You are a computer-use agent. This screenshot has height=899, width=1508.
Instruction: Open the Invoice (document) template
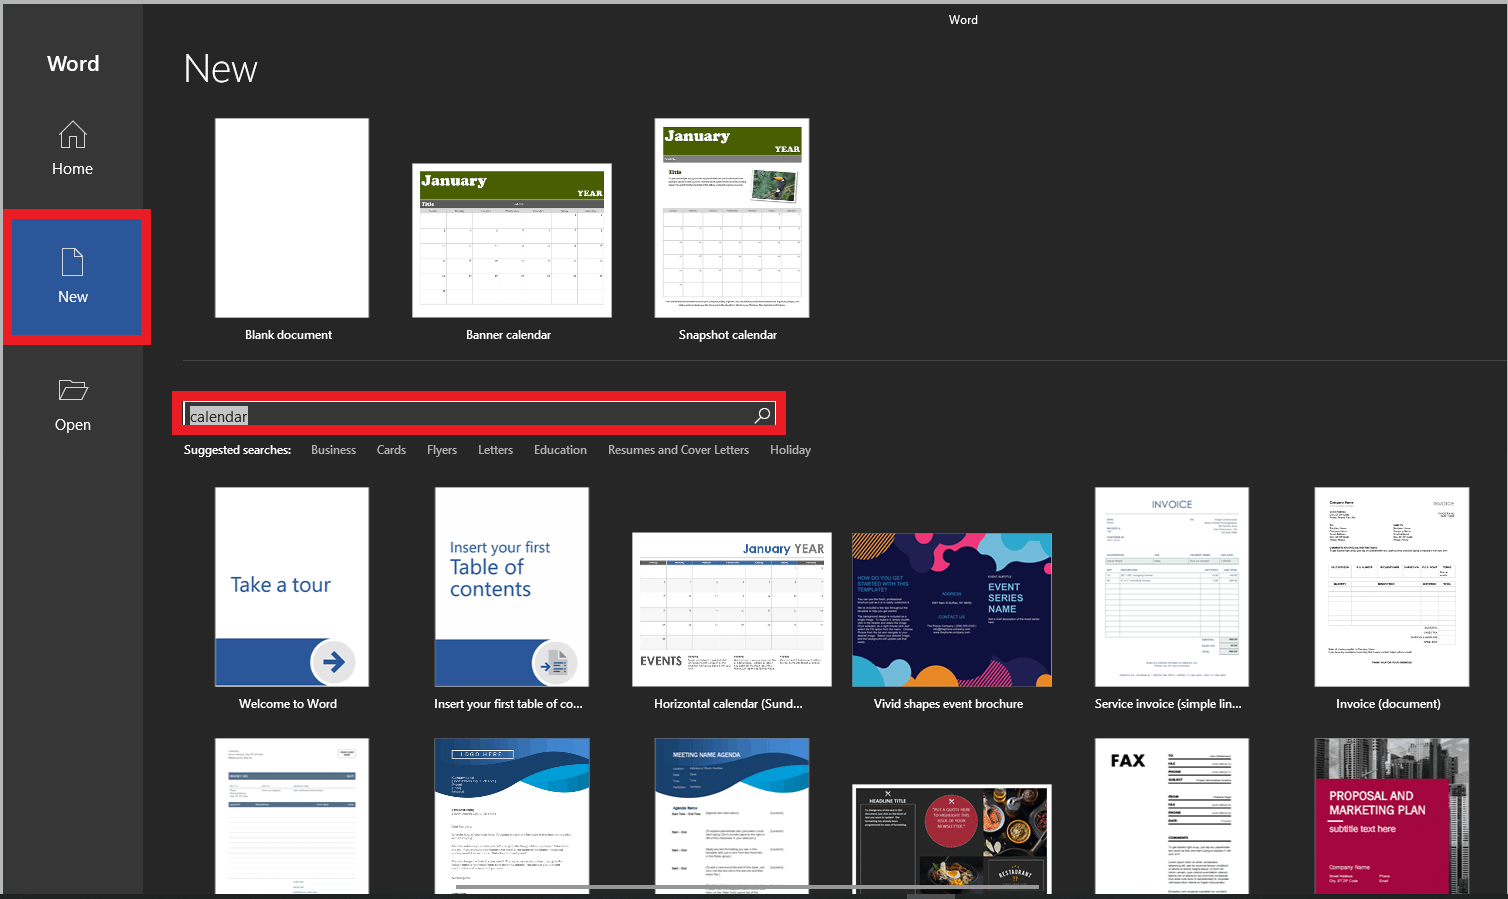[x=1392, y=587]
